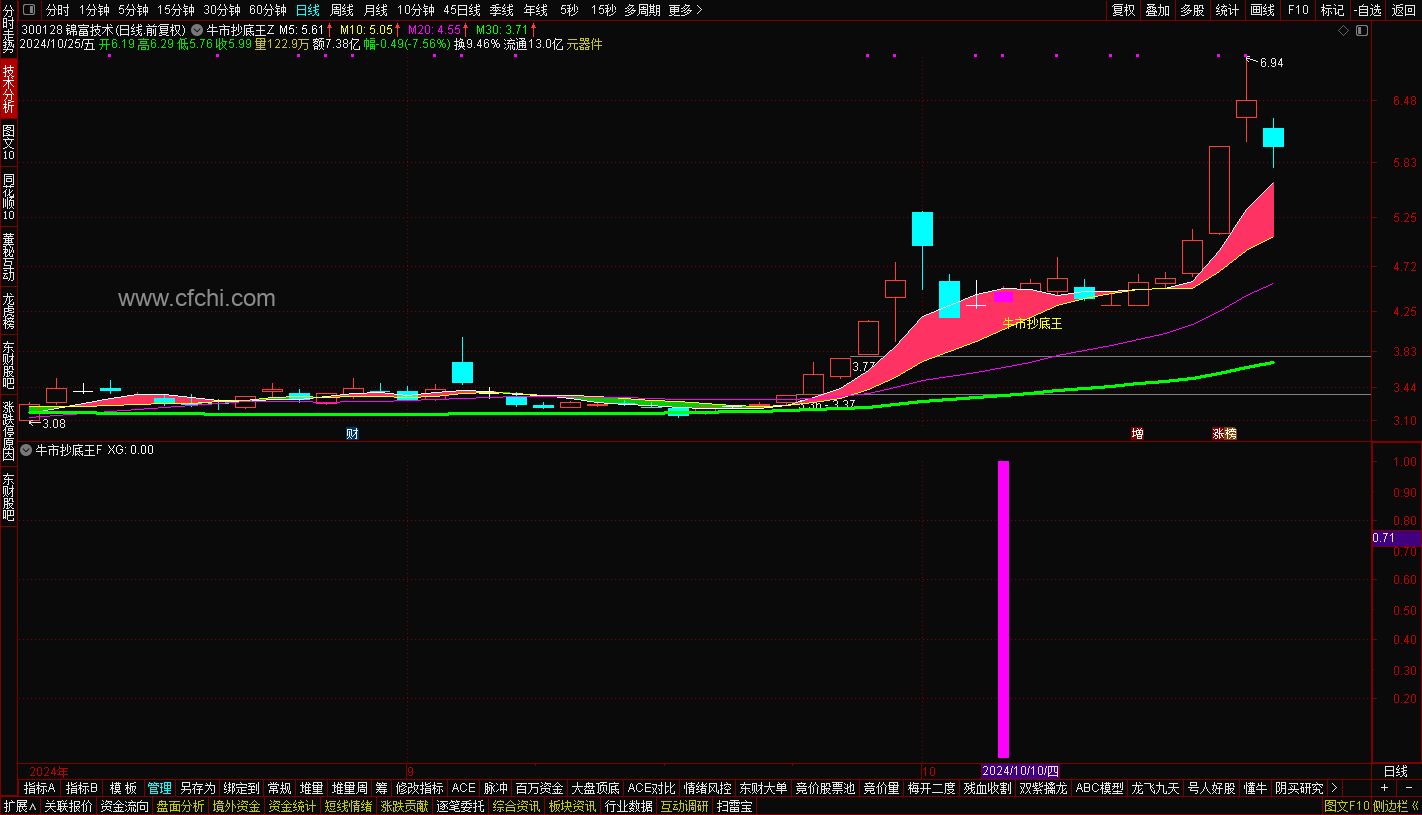Image resolution: width=1422 pixels, height=815 pixels.
Task: Open 资金流向 bottom tab
Action: tap(124, 806)
